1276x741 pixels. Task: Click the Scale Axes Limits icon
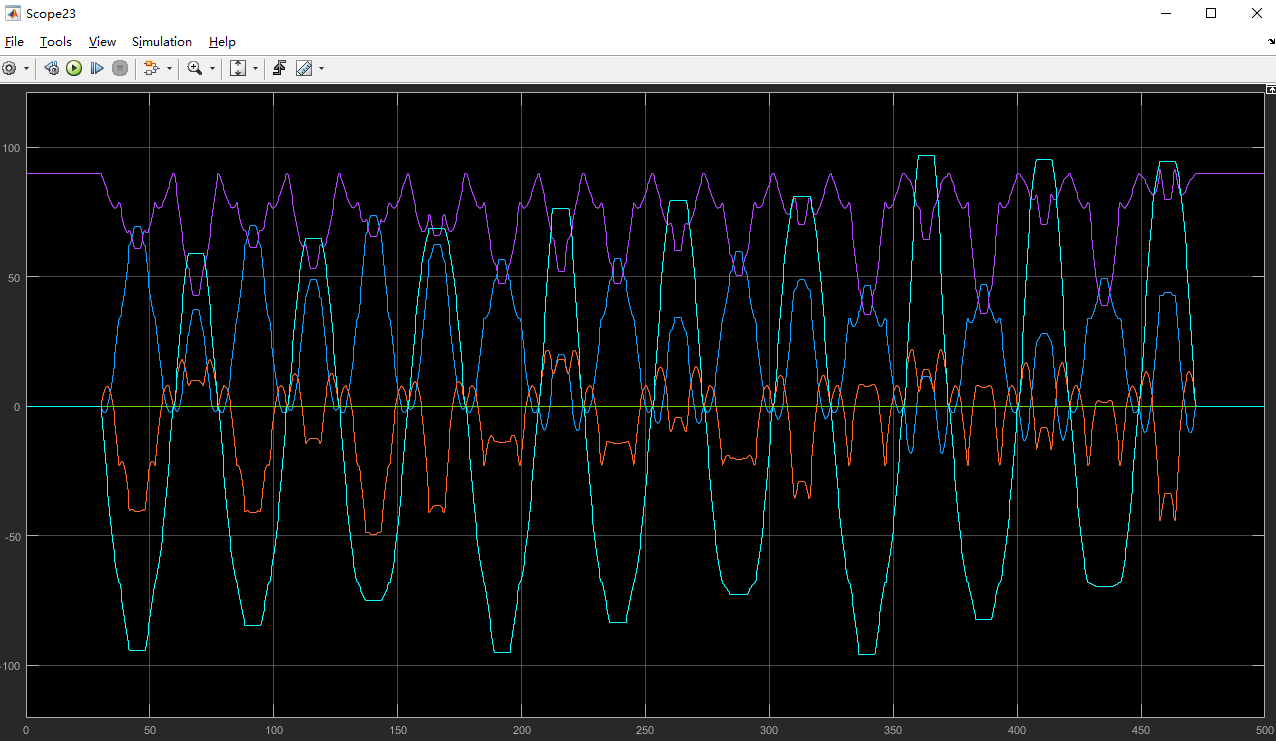click(x=238, y=68)
